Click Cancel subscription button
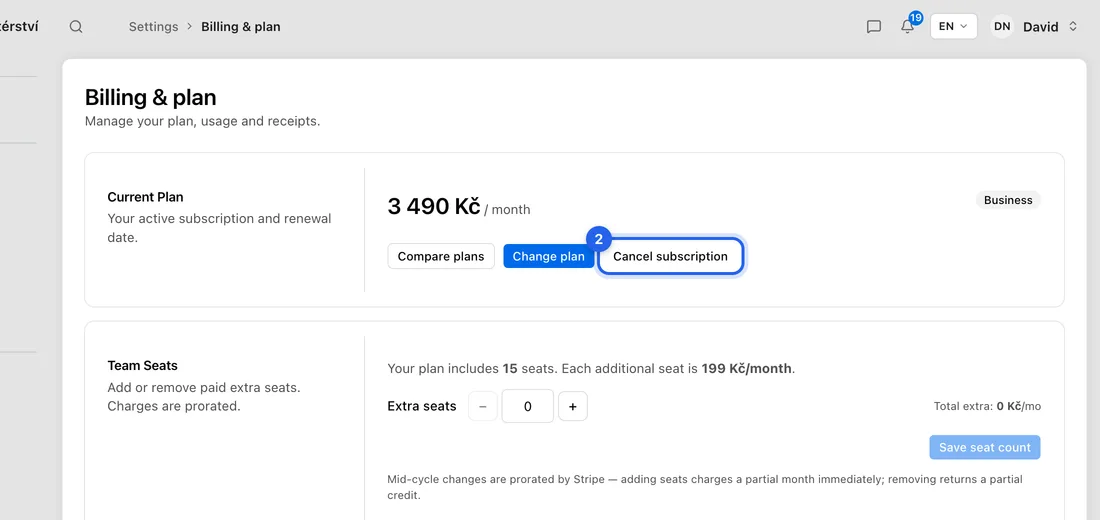The width and height of the screenshot is (1100, 520). [670, 256]
